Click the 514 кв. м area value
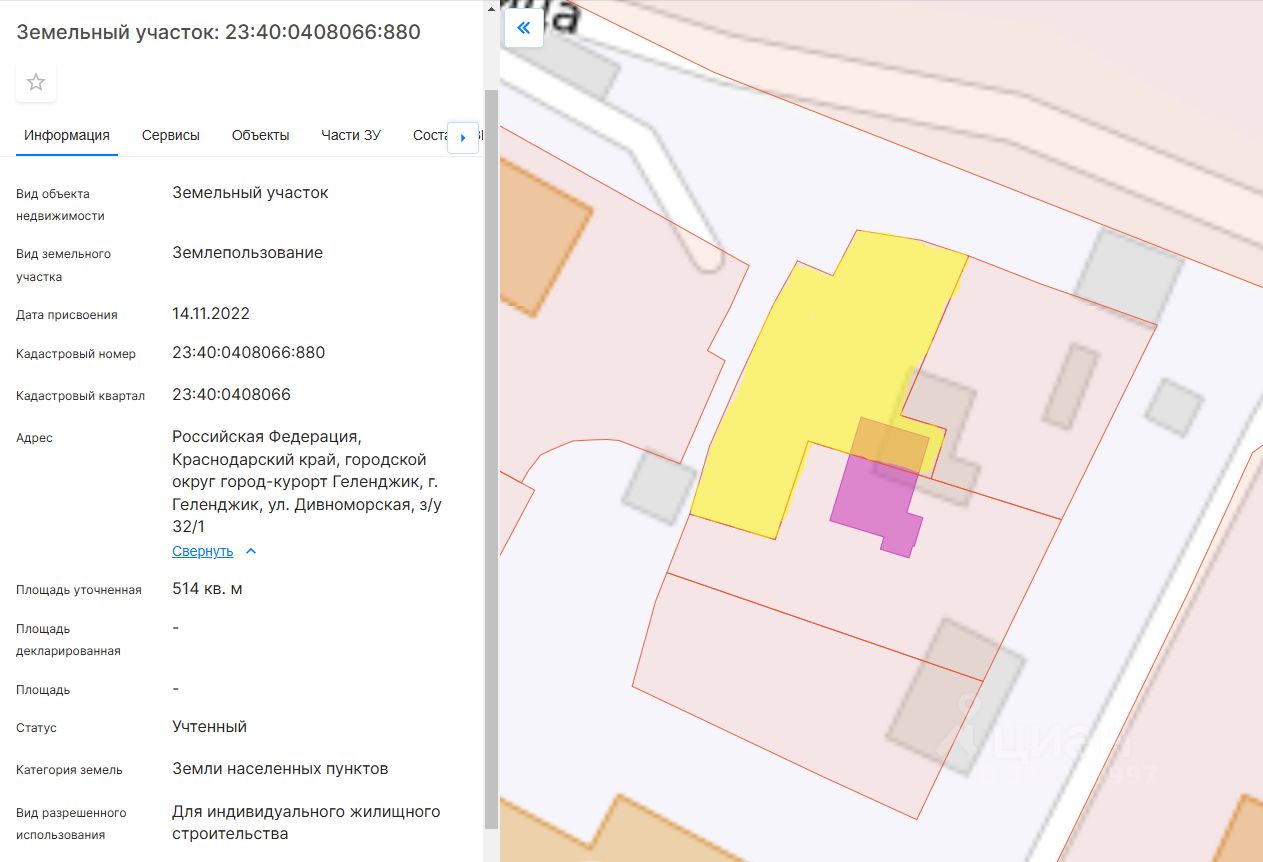1263x862 pixels. [x=207, y=588]
